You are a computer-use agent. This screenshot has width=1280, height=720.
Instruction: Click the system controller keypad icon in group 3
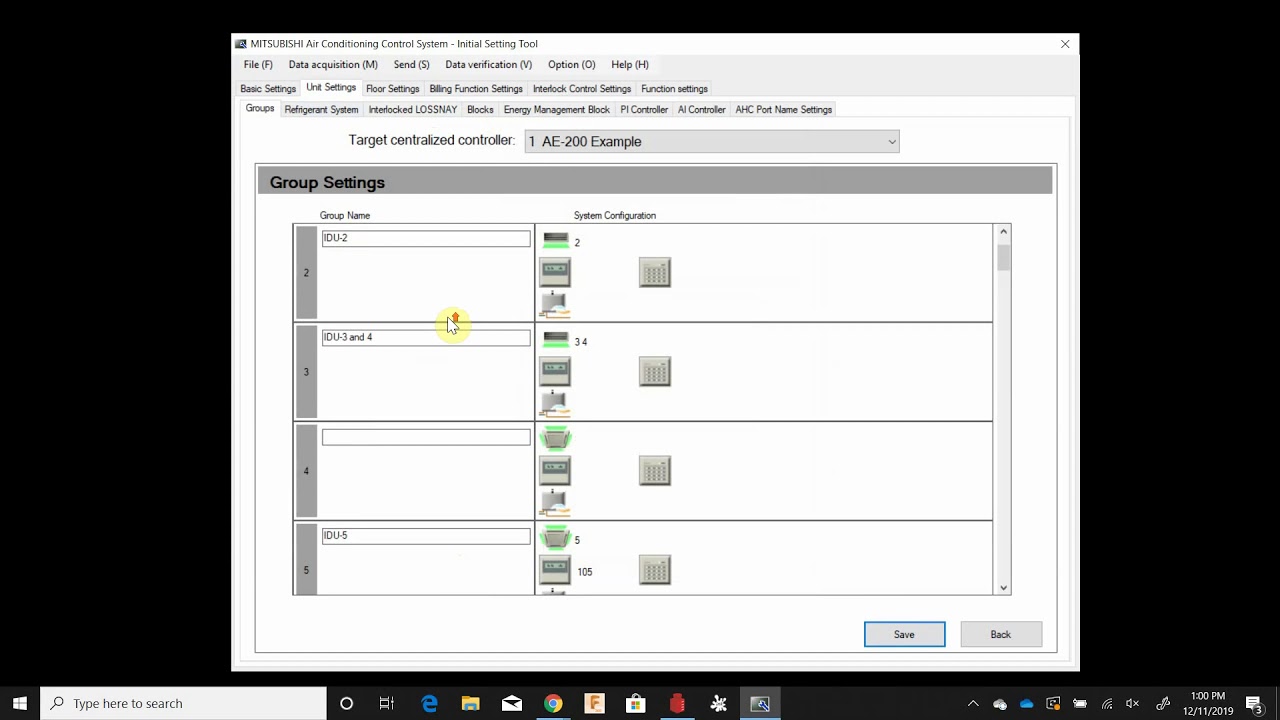point(655,371)
